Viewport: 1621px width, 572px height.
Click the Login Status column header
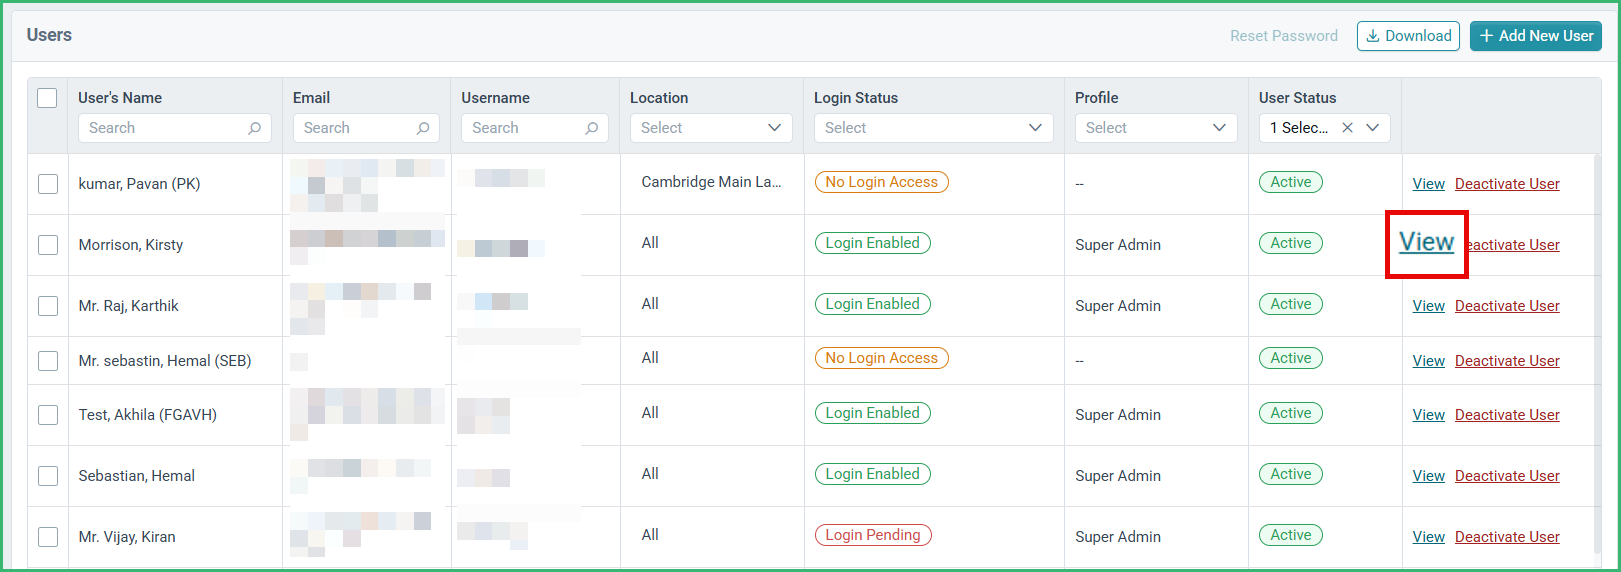856,98
